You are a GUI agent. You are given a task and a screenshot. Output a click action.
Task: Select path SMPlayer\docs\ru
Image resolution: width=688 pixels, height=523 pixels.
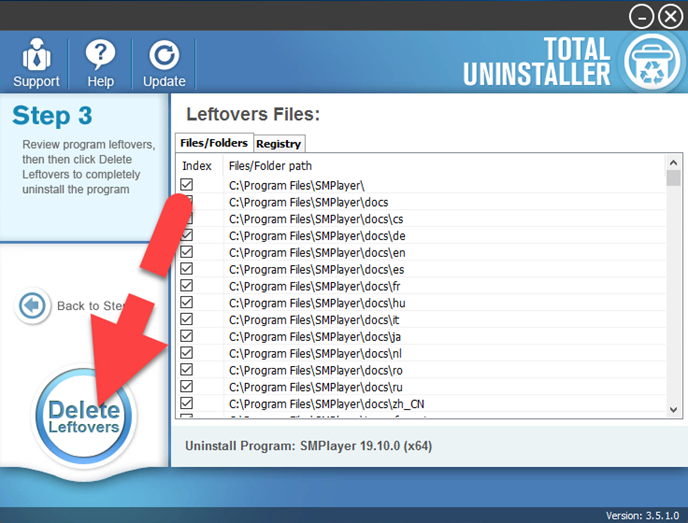315,387
